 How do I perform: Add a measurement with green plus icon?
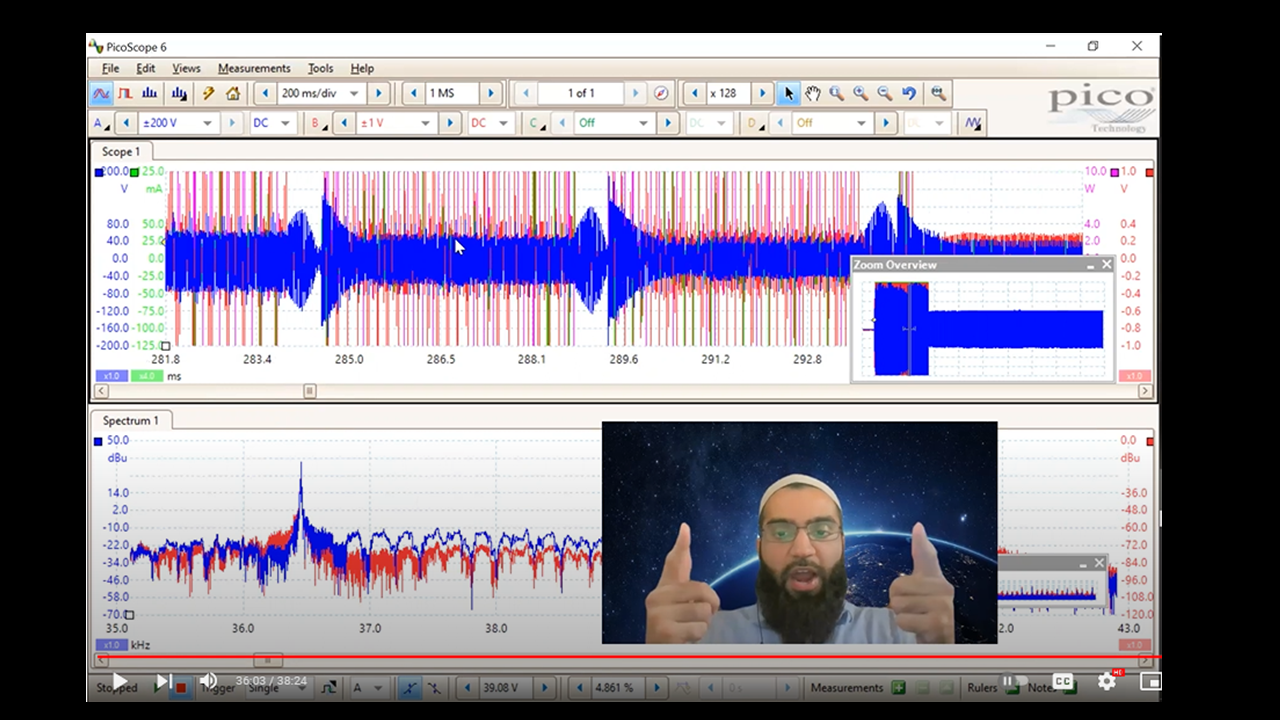(x=898, y=688)
